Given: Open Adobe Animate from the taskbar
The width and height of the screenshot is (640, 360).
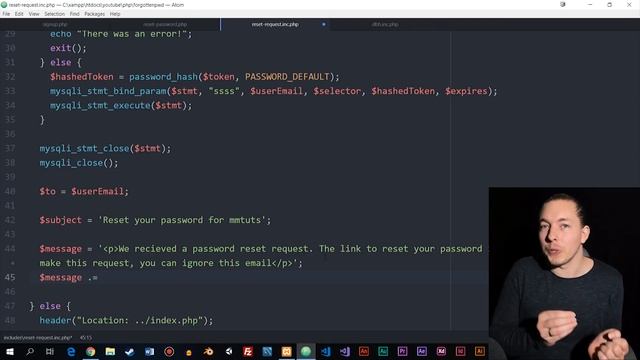Looking at the screenshot, I should (364, 351).
